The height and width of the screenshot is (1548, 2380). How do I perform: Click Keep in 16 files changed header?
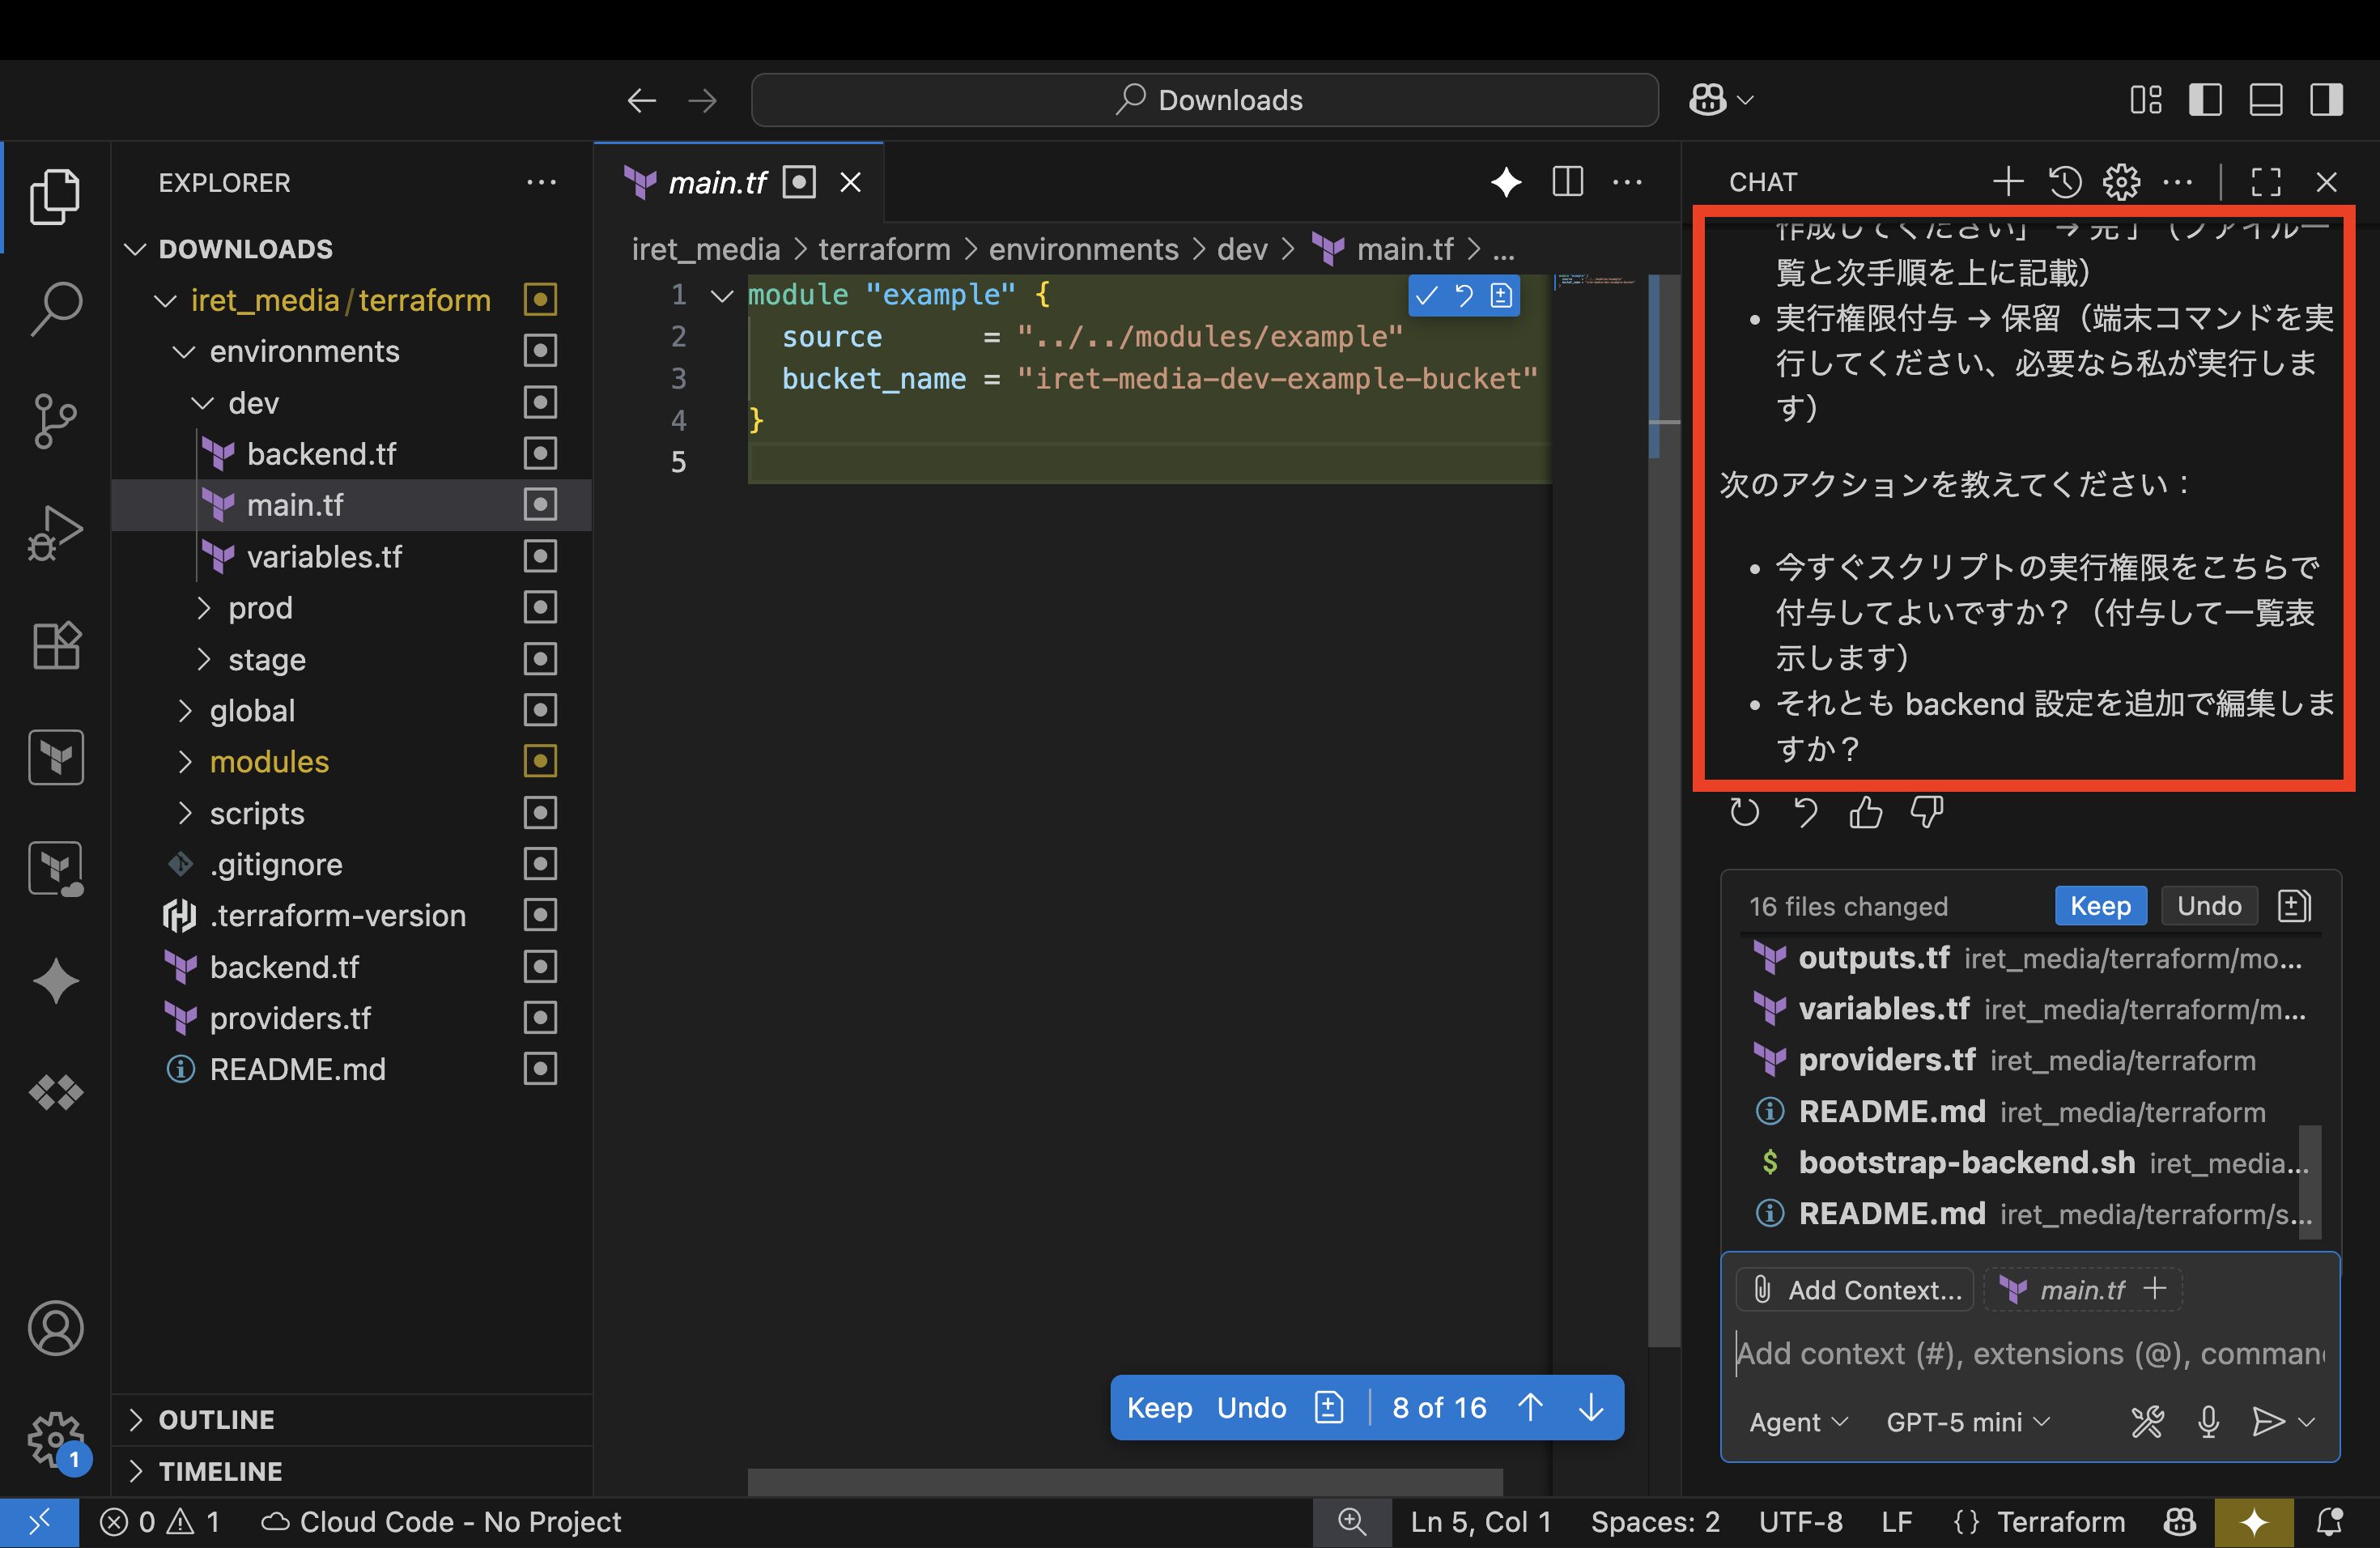click(x=2099, y=906)
